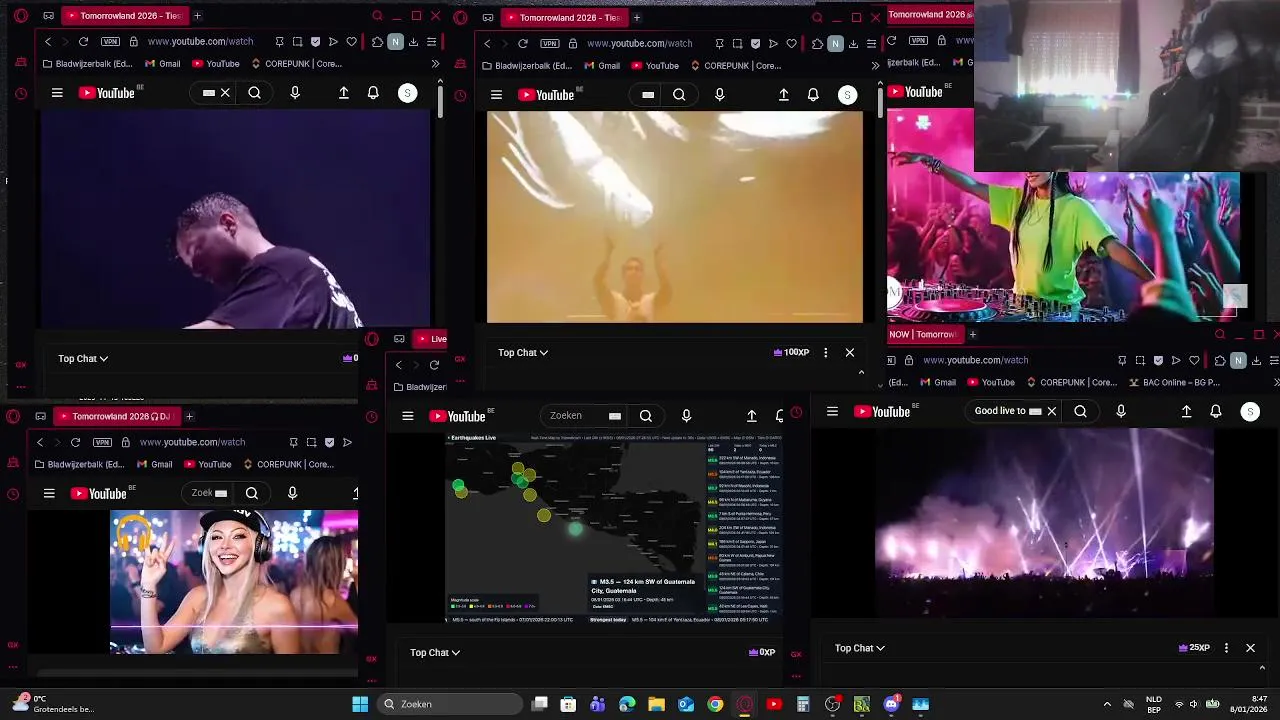This screenshot has height=720, width=1280.
Task: Click YouTube voice search microphone in top-left window
Action: point(294,93)
